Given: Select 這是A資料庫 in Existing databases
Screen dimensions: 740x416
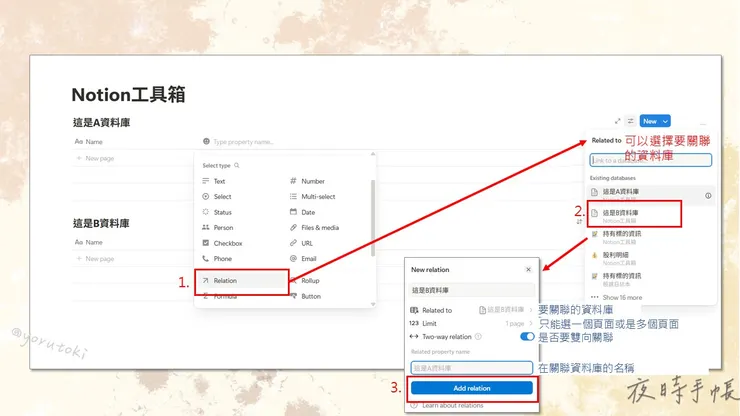Looking at the screenshot, I should click(651, 195).
